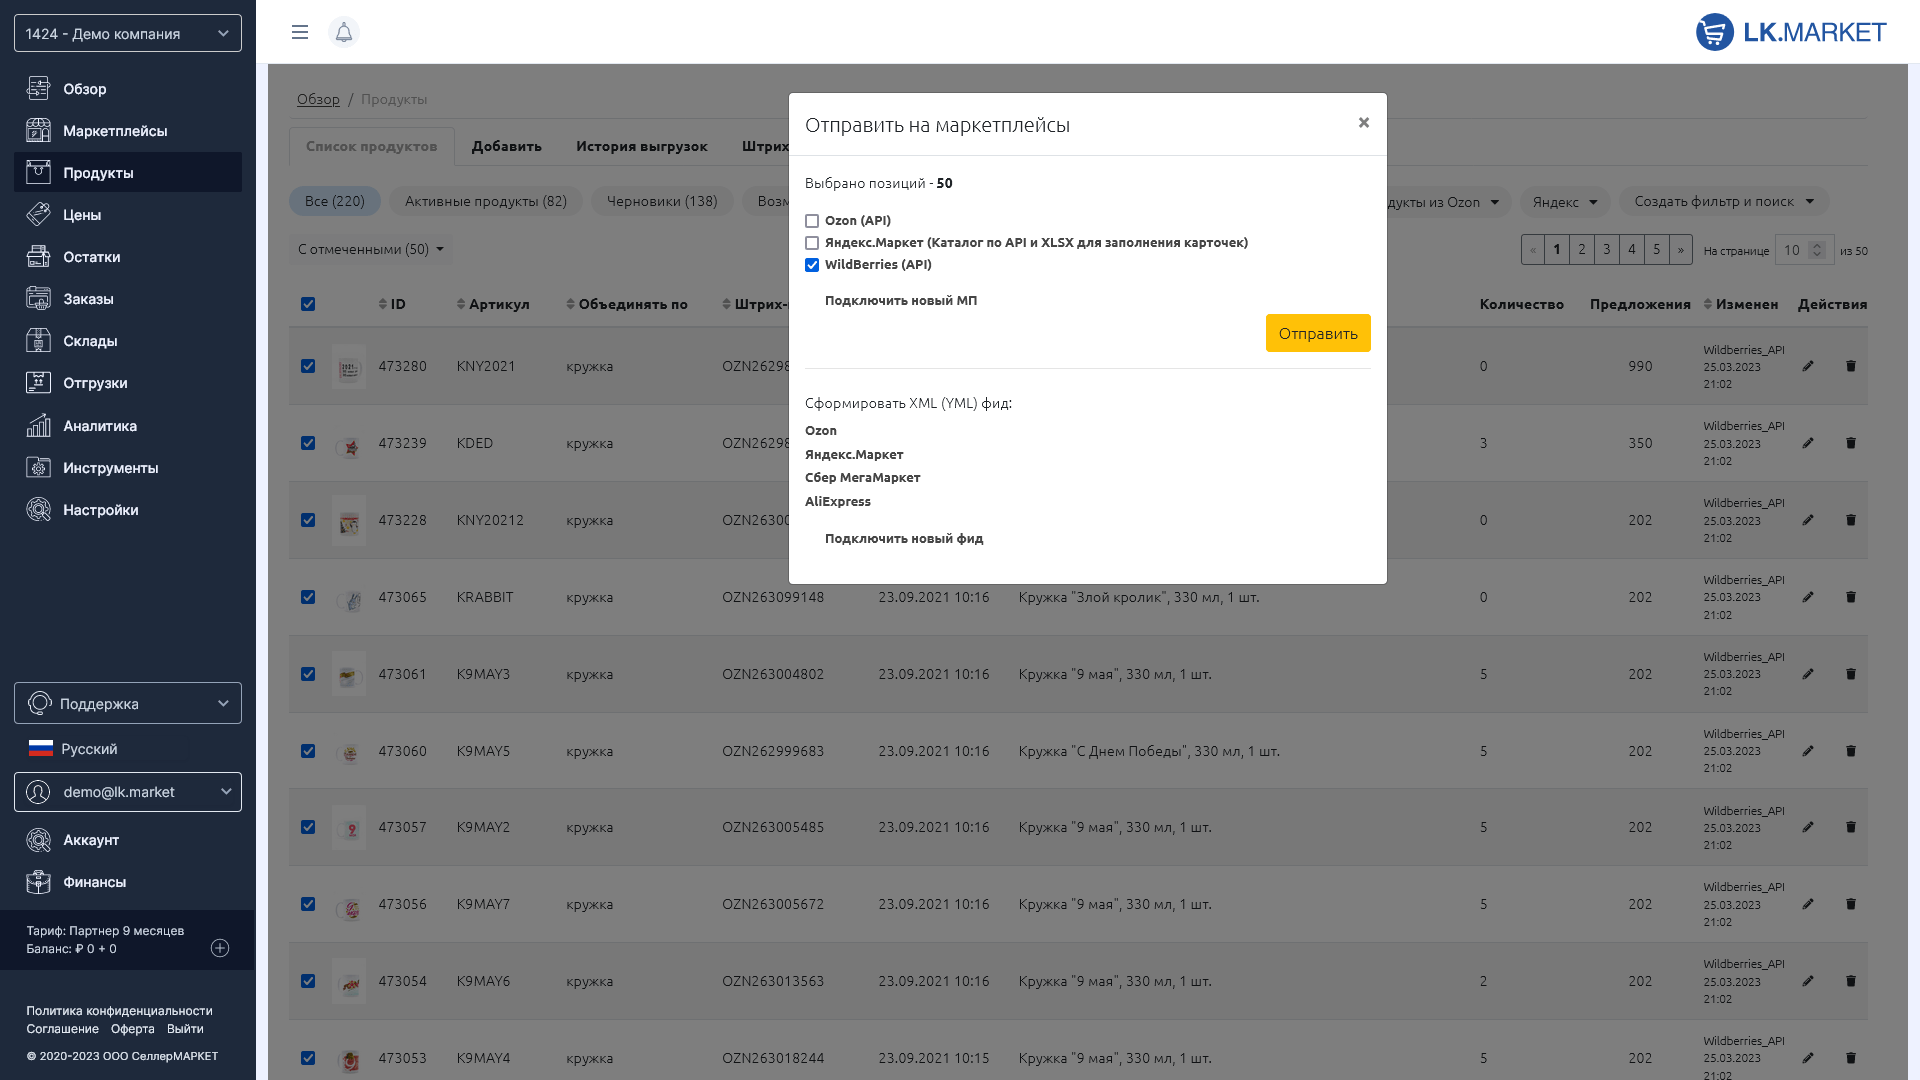The width and height of the screenshot is (1920, 1080).
Task: Open Маркетплейсы from sidebar icon
Action: click(38, 131)
